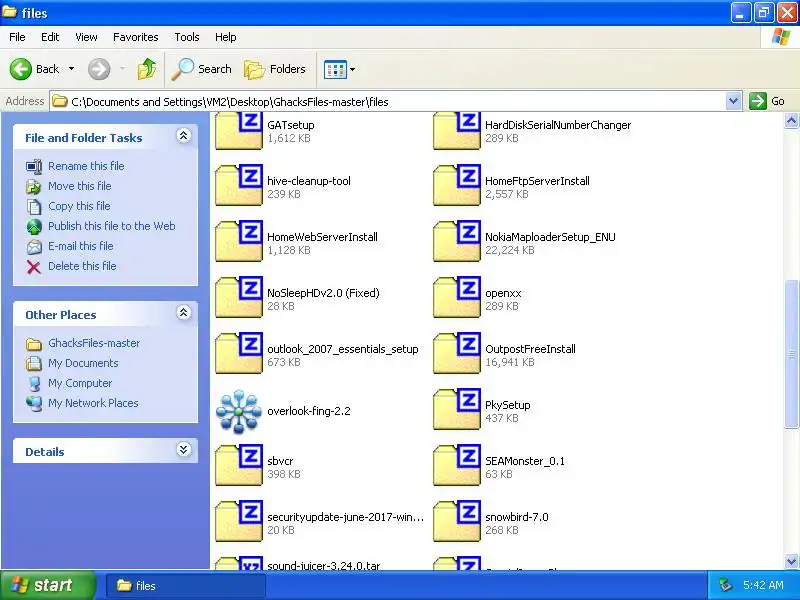This screenshot has height=600, width=800.
Task: Open the Tools menu
Action: click(187, 37)
